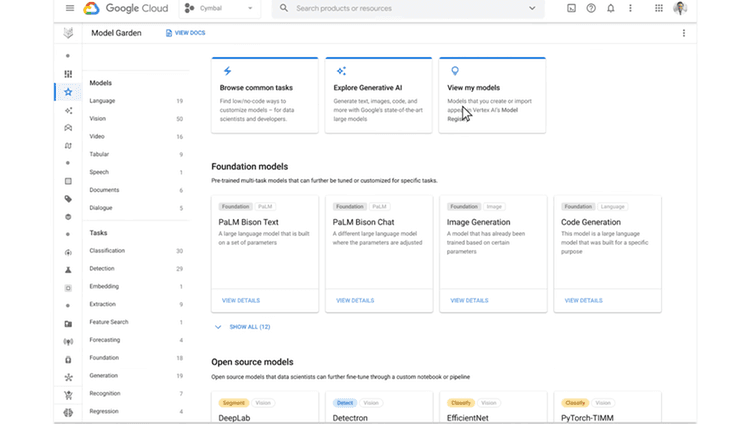Click the Explore Generative AI sparkle icon
This screenshot has height=424, width=750.
[341, 71]
